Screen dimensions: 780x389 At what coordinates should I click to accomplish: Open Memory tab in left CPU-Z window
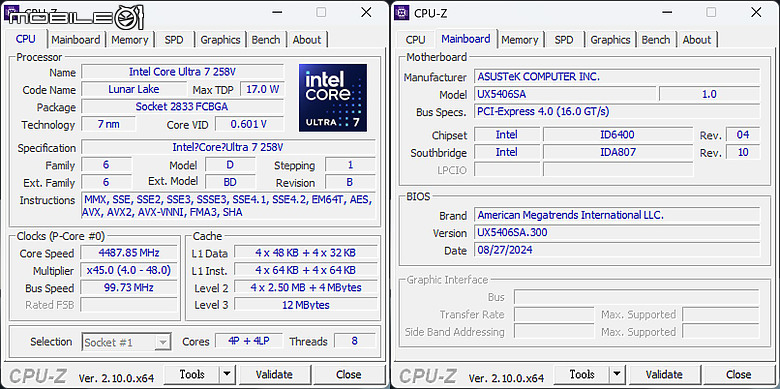[129, 40]
